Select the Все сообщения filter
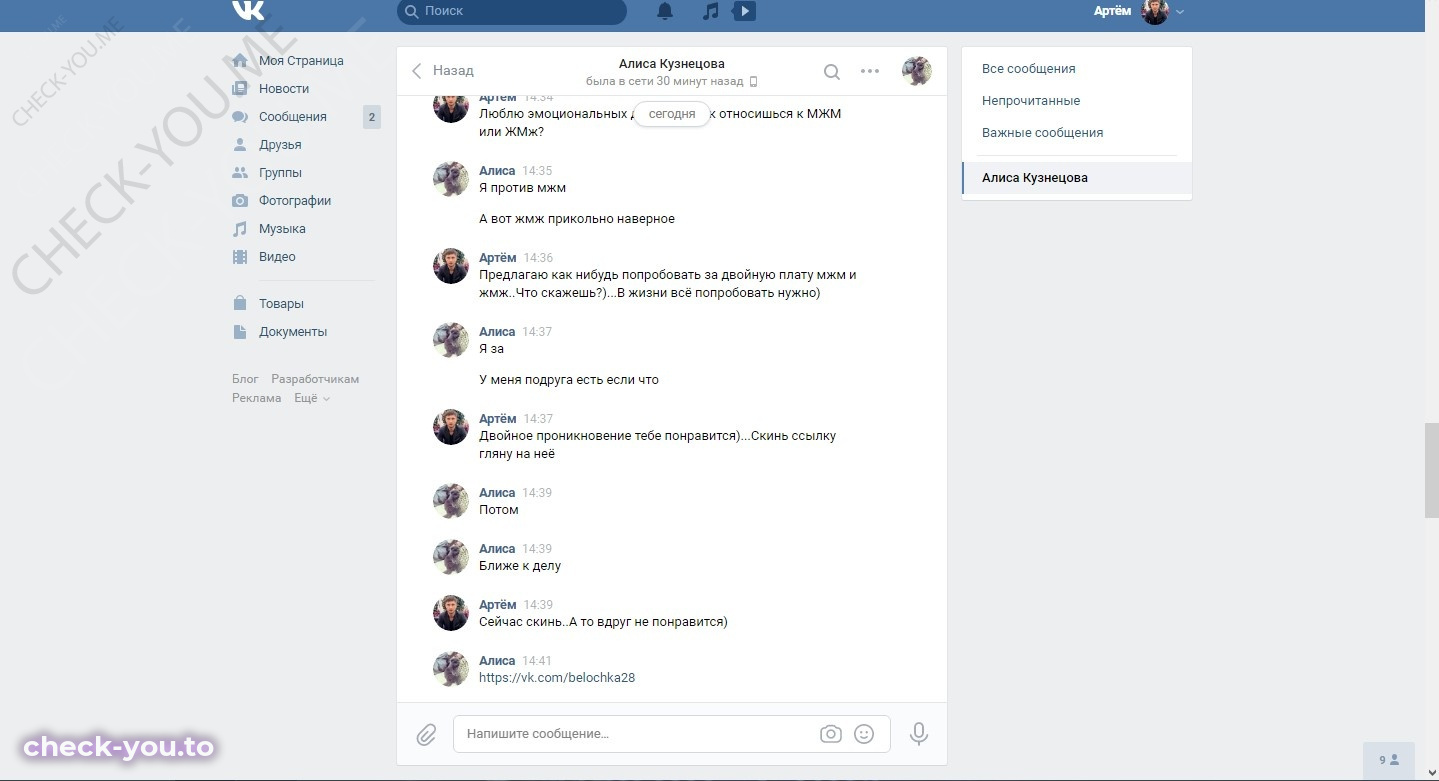This screenshot has width=1439, height=781. [x=1029, y=69]
